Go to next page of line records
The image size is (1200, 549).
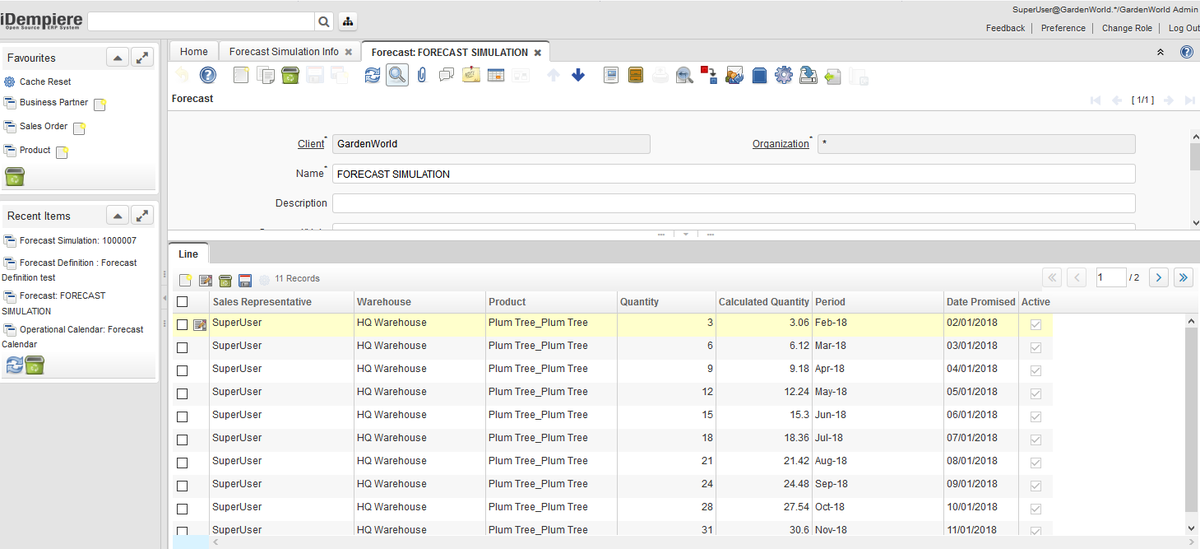pyautogui.click(x=1158, y=277)
